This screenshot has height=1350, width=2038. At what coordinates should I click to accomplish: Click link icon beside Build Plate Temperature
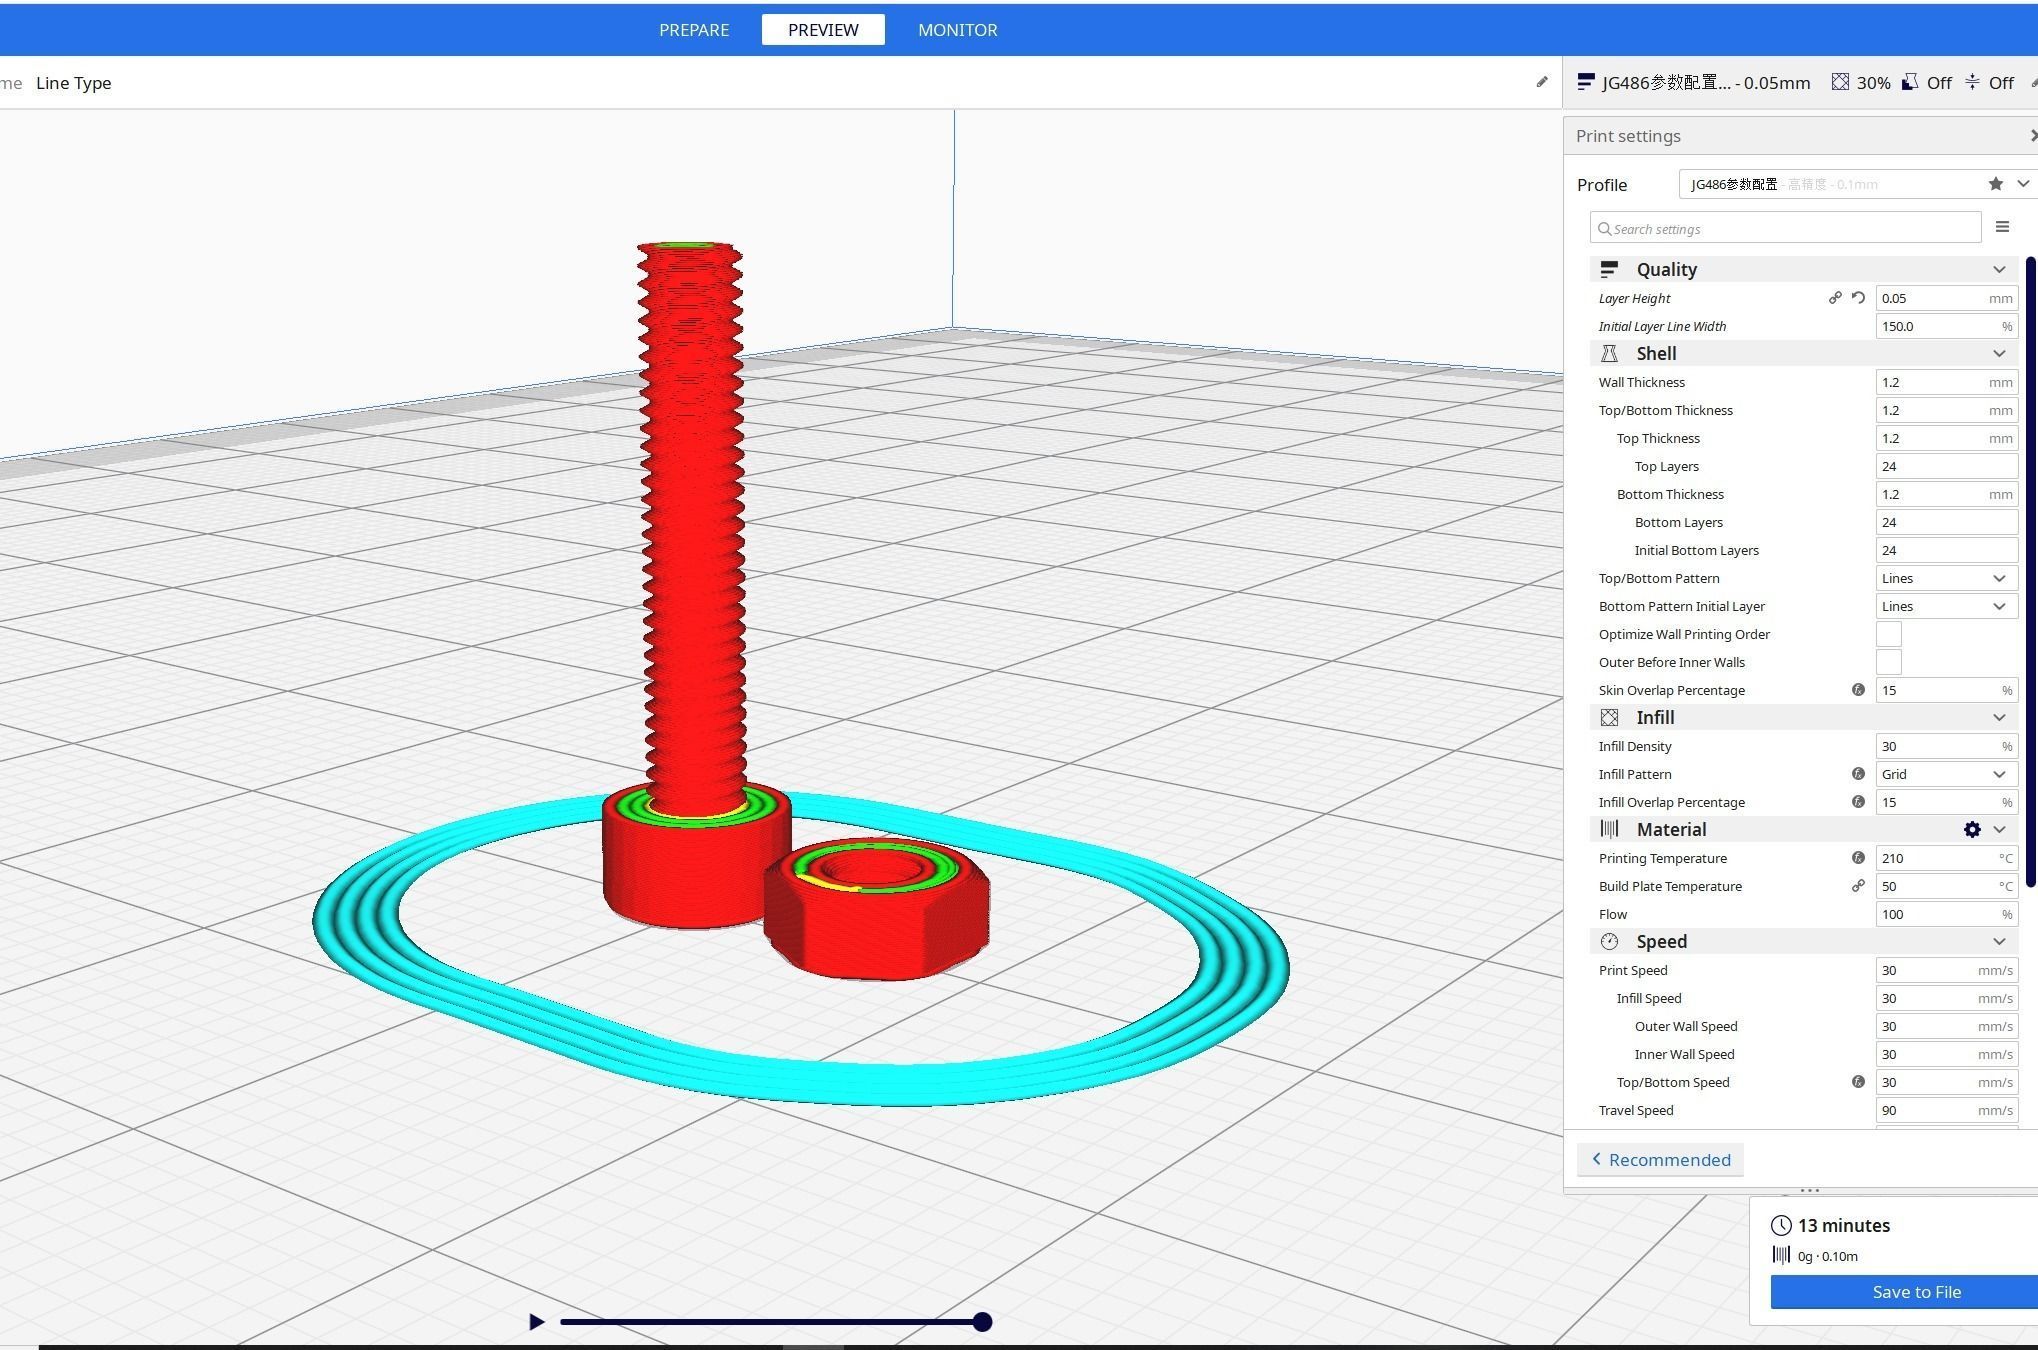[1858, 886]
